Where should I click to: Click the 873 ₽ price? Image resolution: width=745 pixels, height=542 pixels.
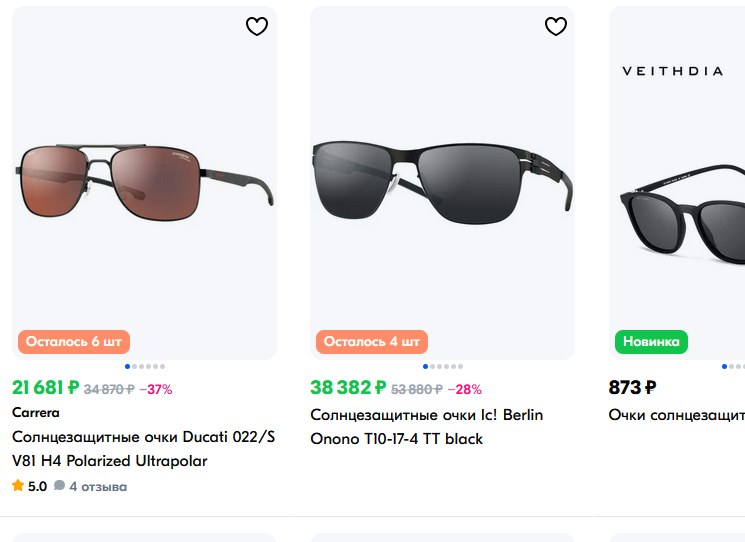pos(632,388)
